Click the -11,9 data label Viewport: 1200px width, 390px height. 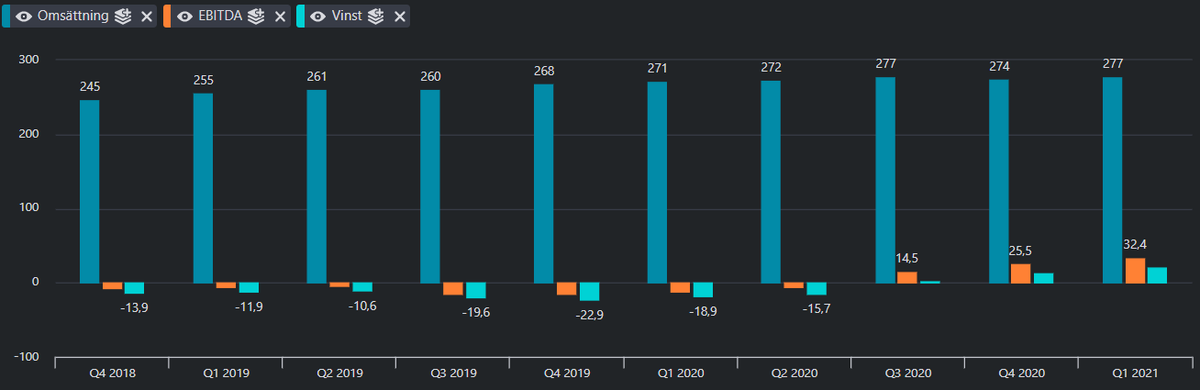[x=249, y=306]
